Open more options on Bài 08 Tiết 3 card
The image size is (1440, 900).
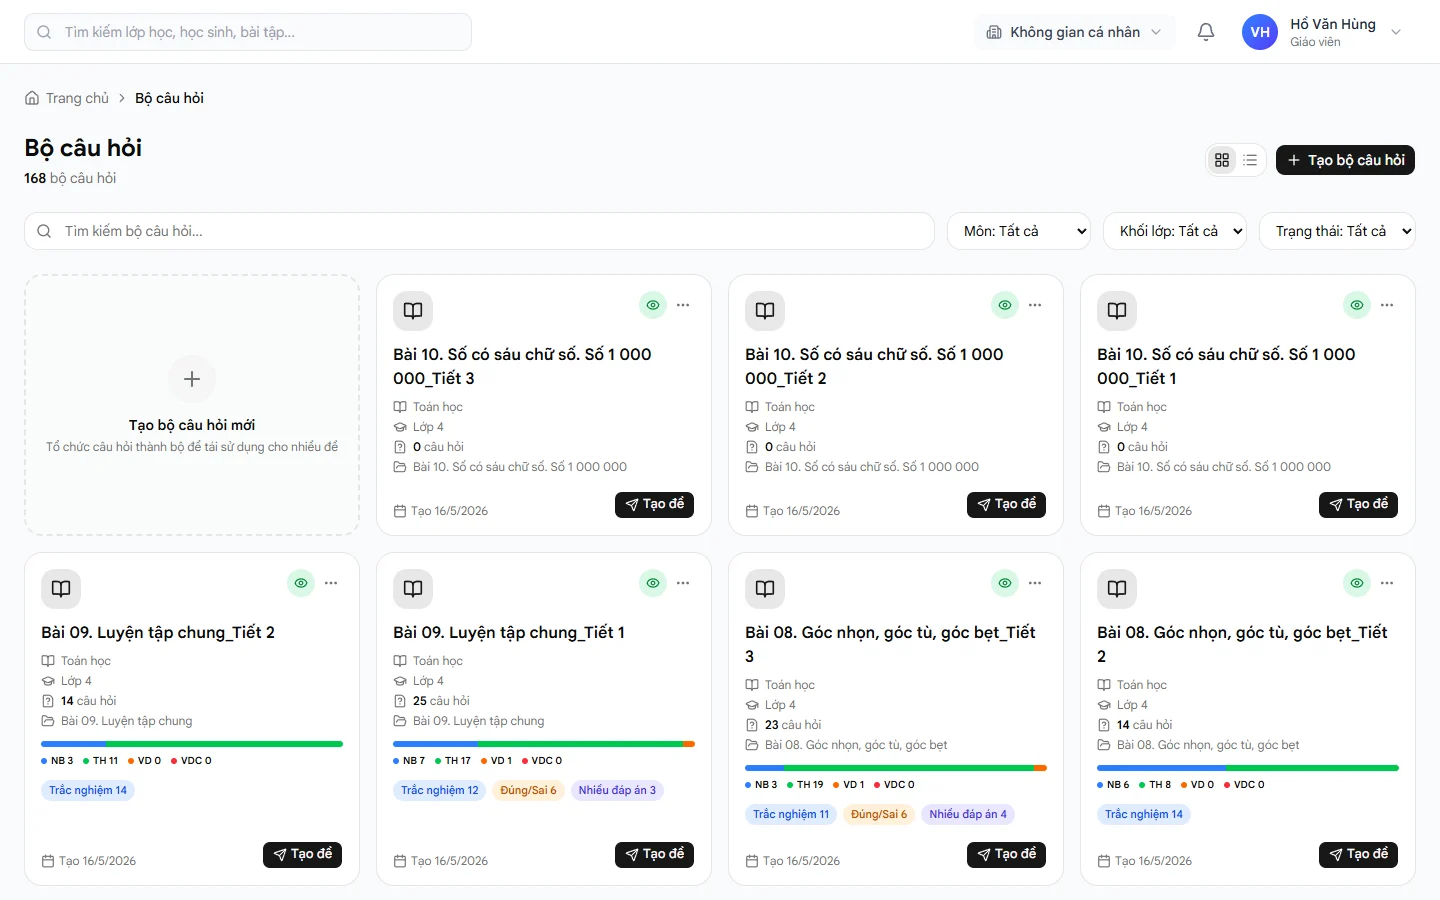(1035, 583)
